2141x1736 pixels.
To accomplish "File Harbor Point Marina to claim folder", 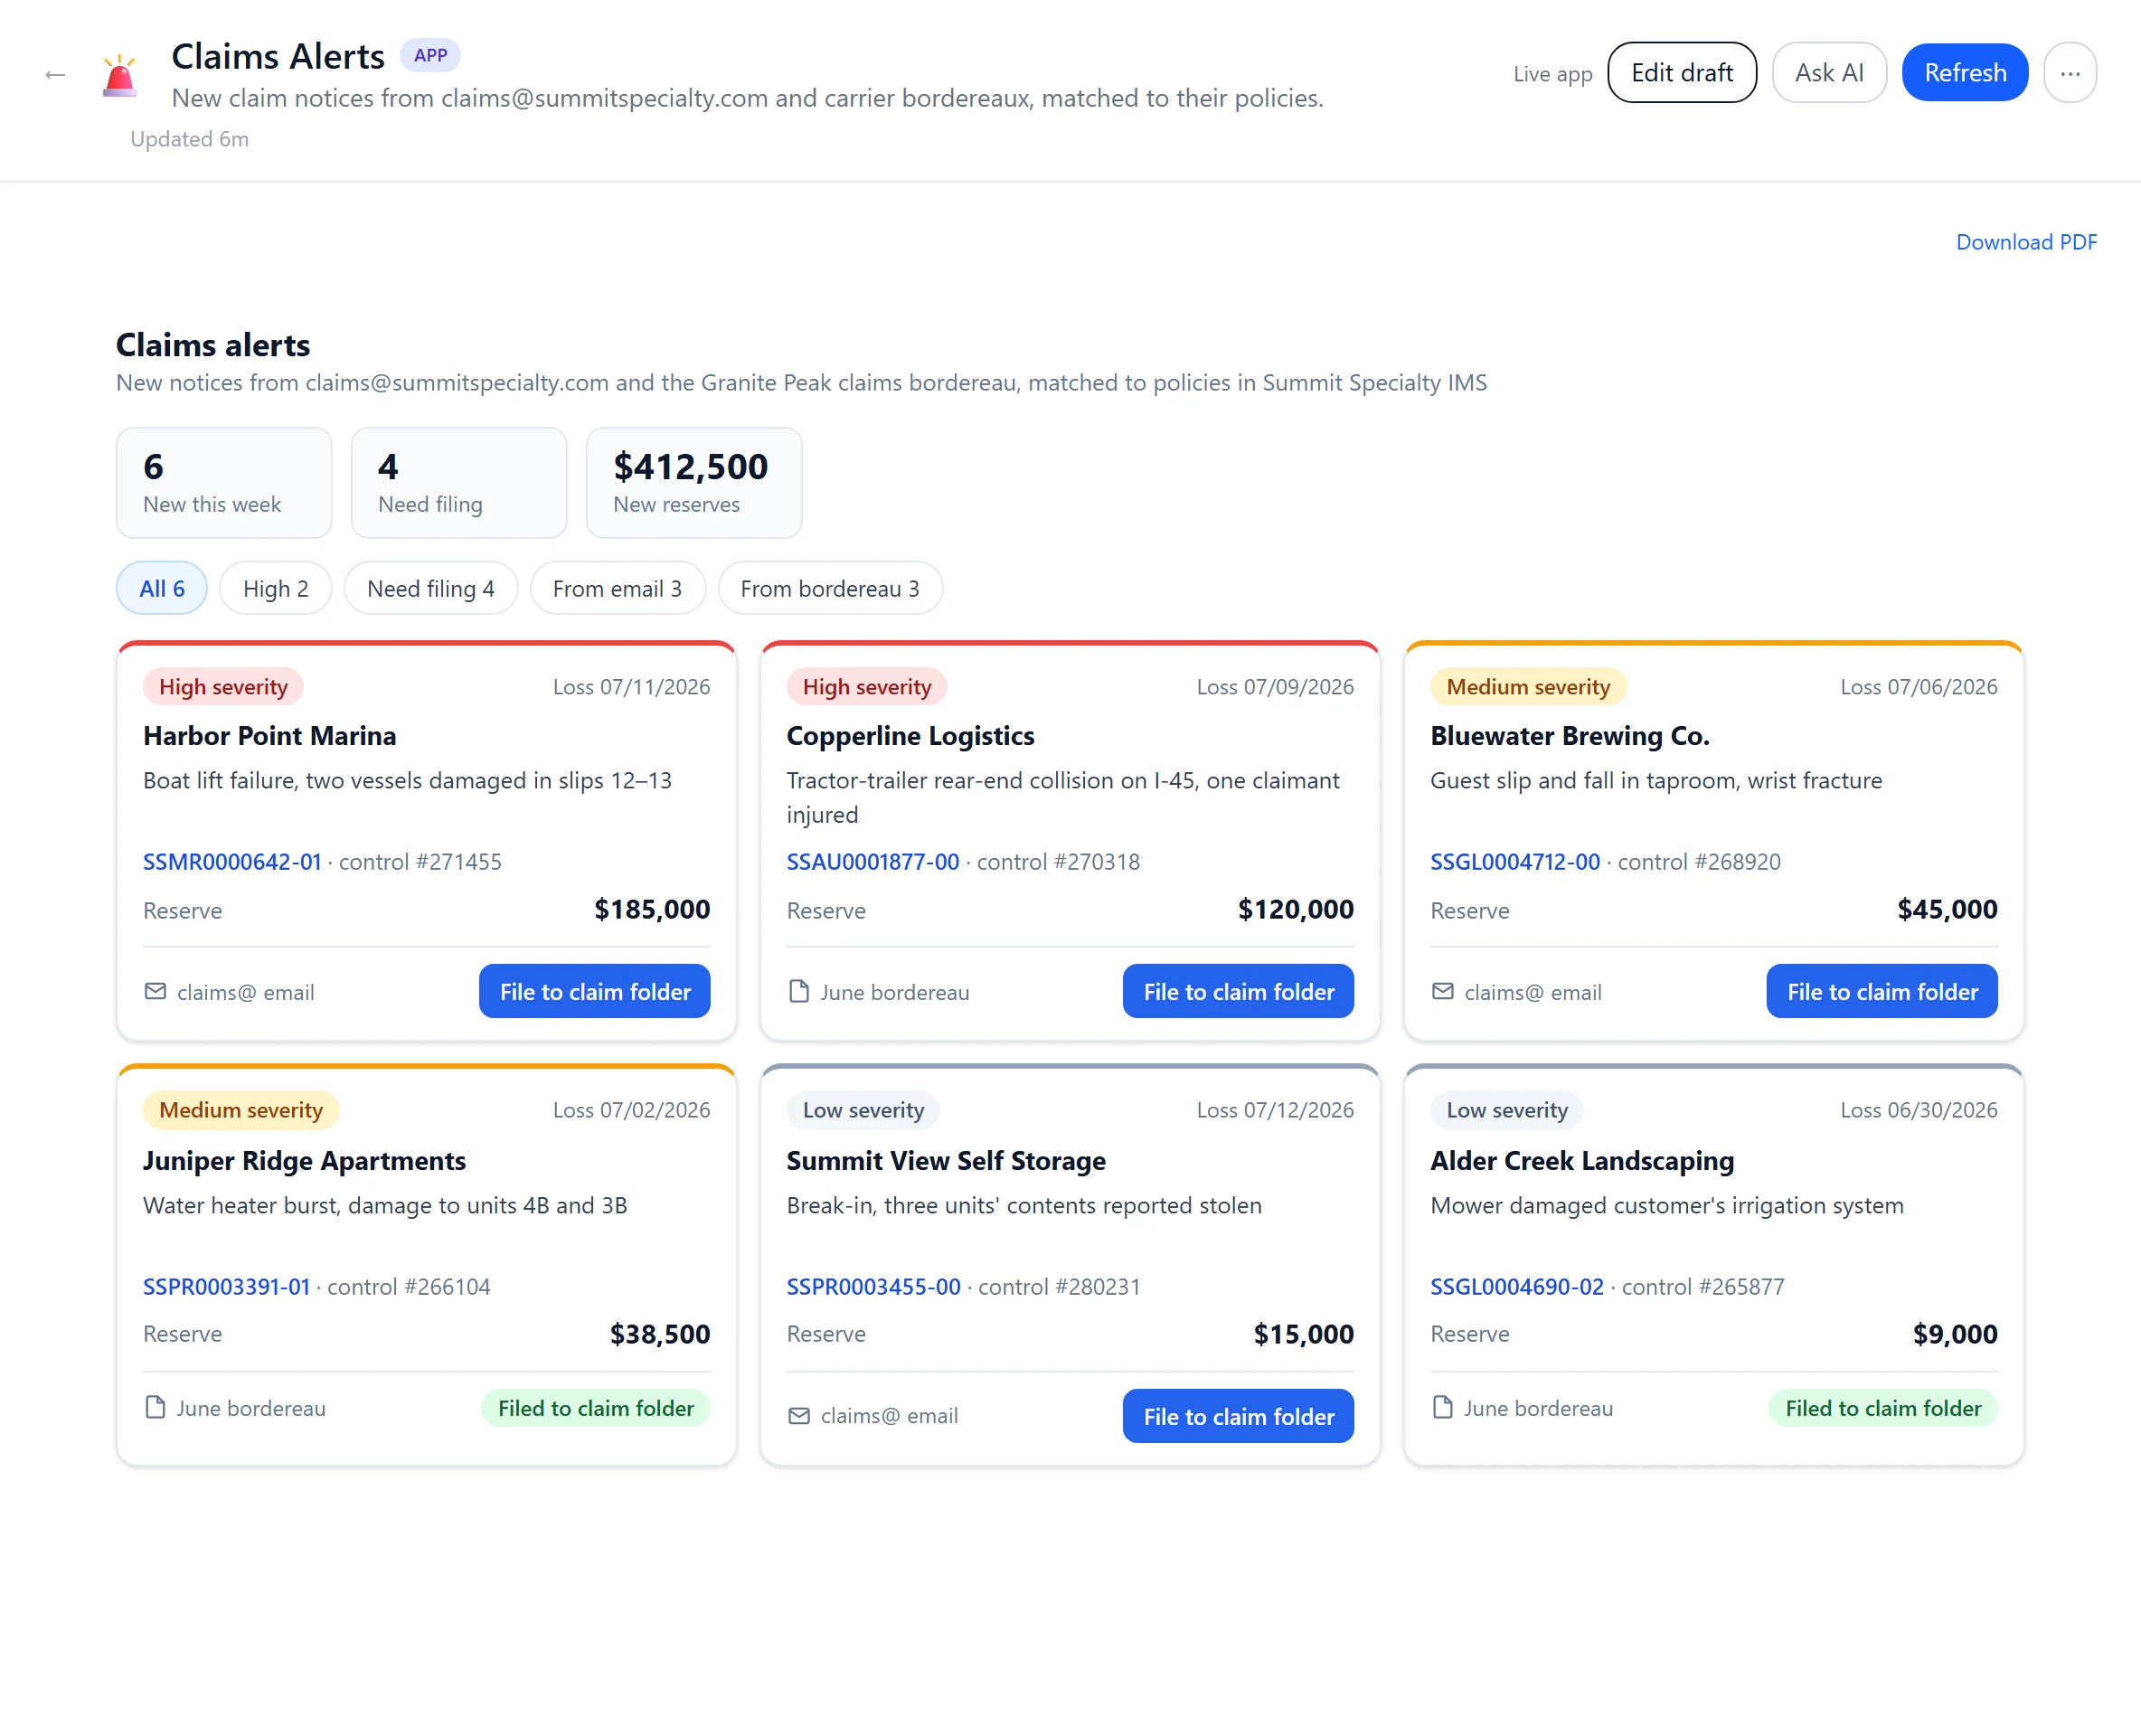I will (594, 991).
